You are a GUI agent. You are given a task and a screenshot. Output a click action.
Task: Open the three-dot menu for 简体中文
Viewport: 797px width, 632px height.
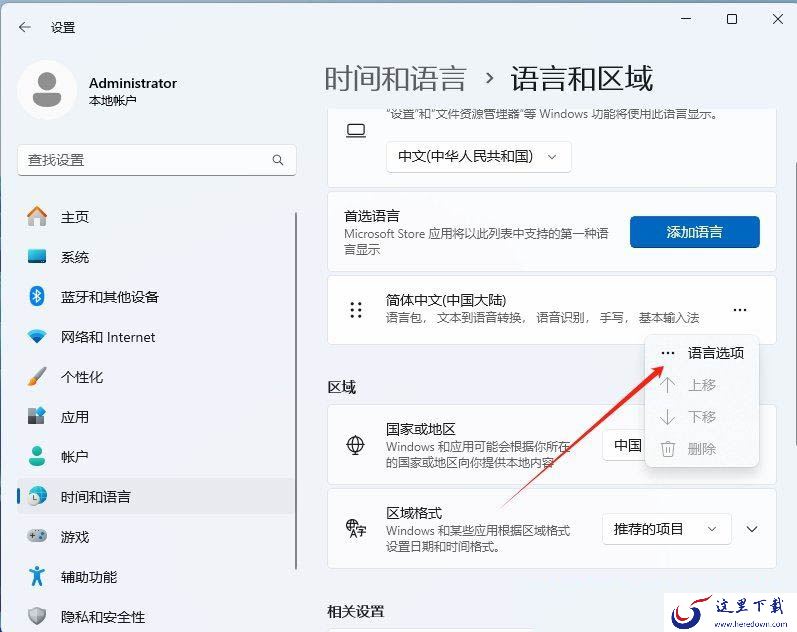point(740,310)
